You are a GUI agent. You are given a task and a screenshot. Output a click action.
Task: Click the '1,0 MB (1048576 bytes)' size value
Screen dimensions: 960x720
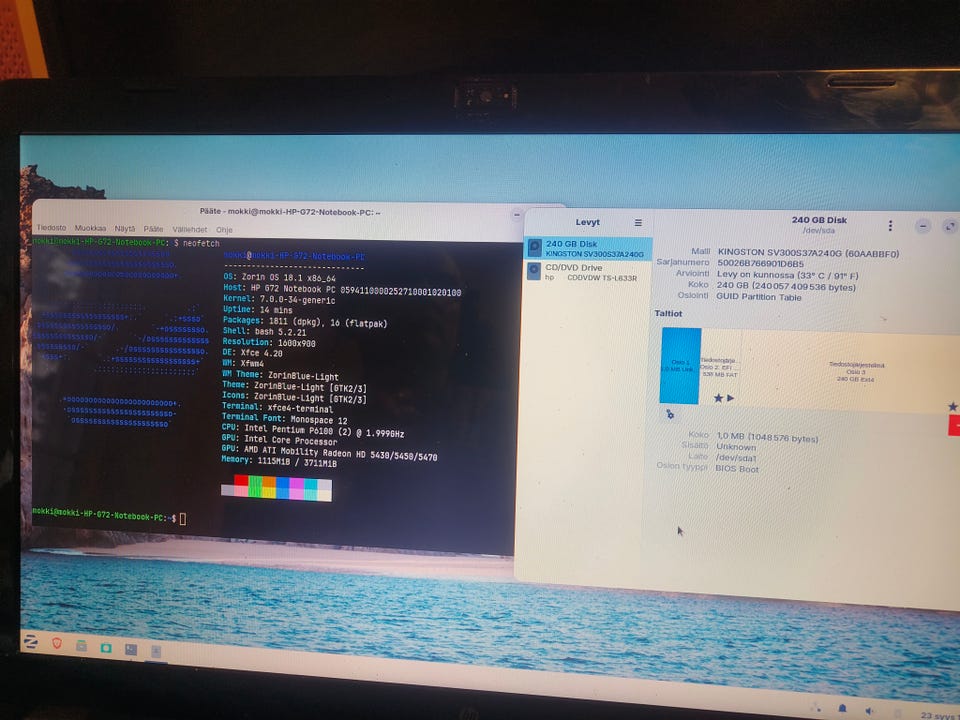coord(767,437)
